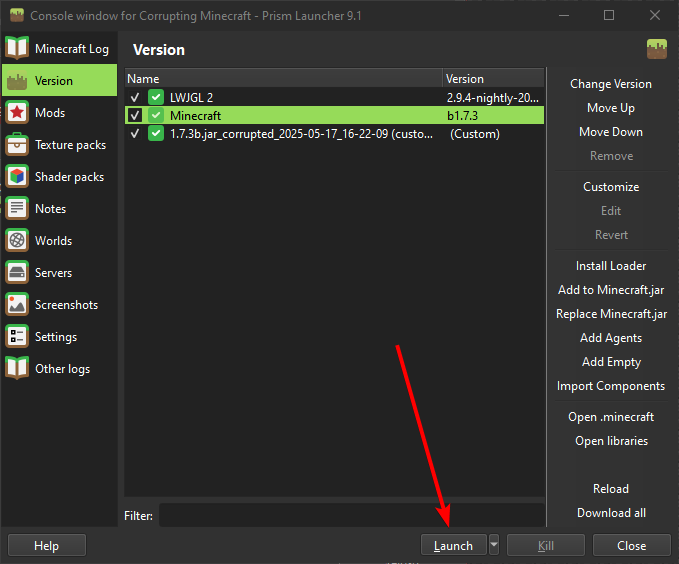Open the Notes page icon

click(17, 208)
